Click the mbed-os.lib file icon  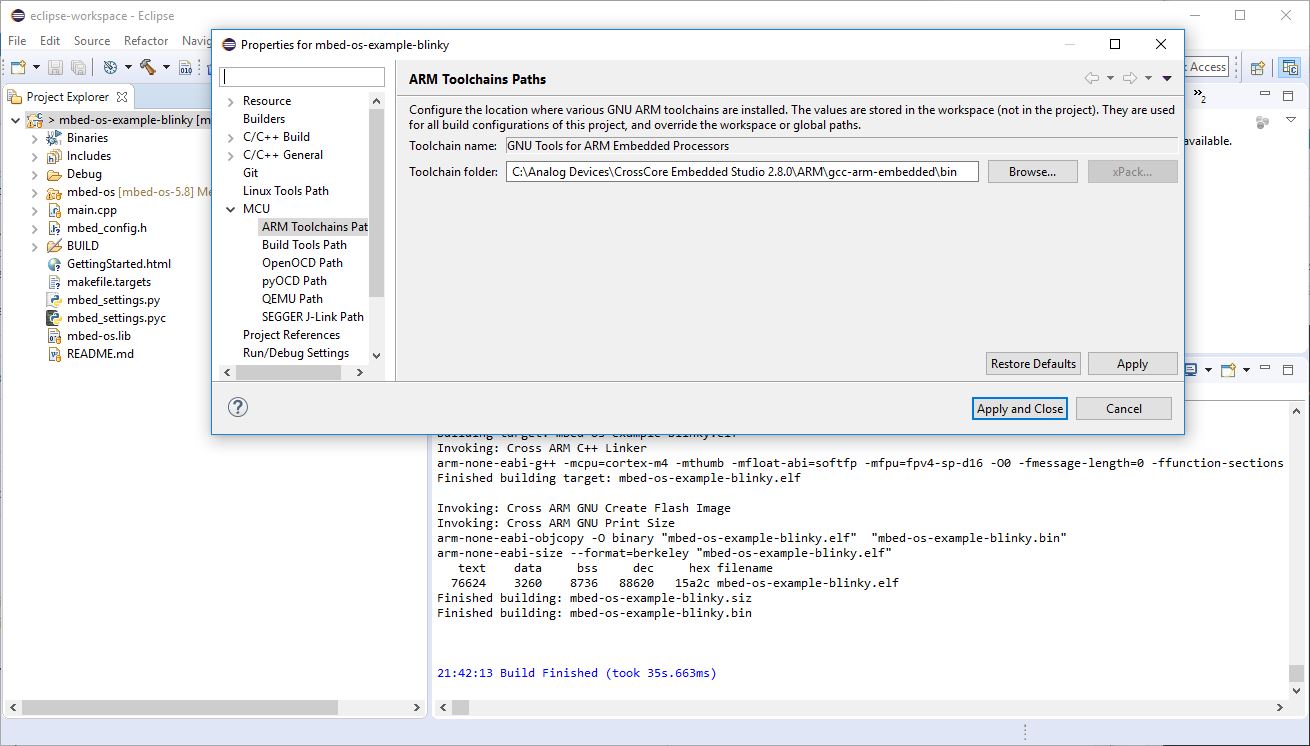coord(54,336)
